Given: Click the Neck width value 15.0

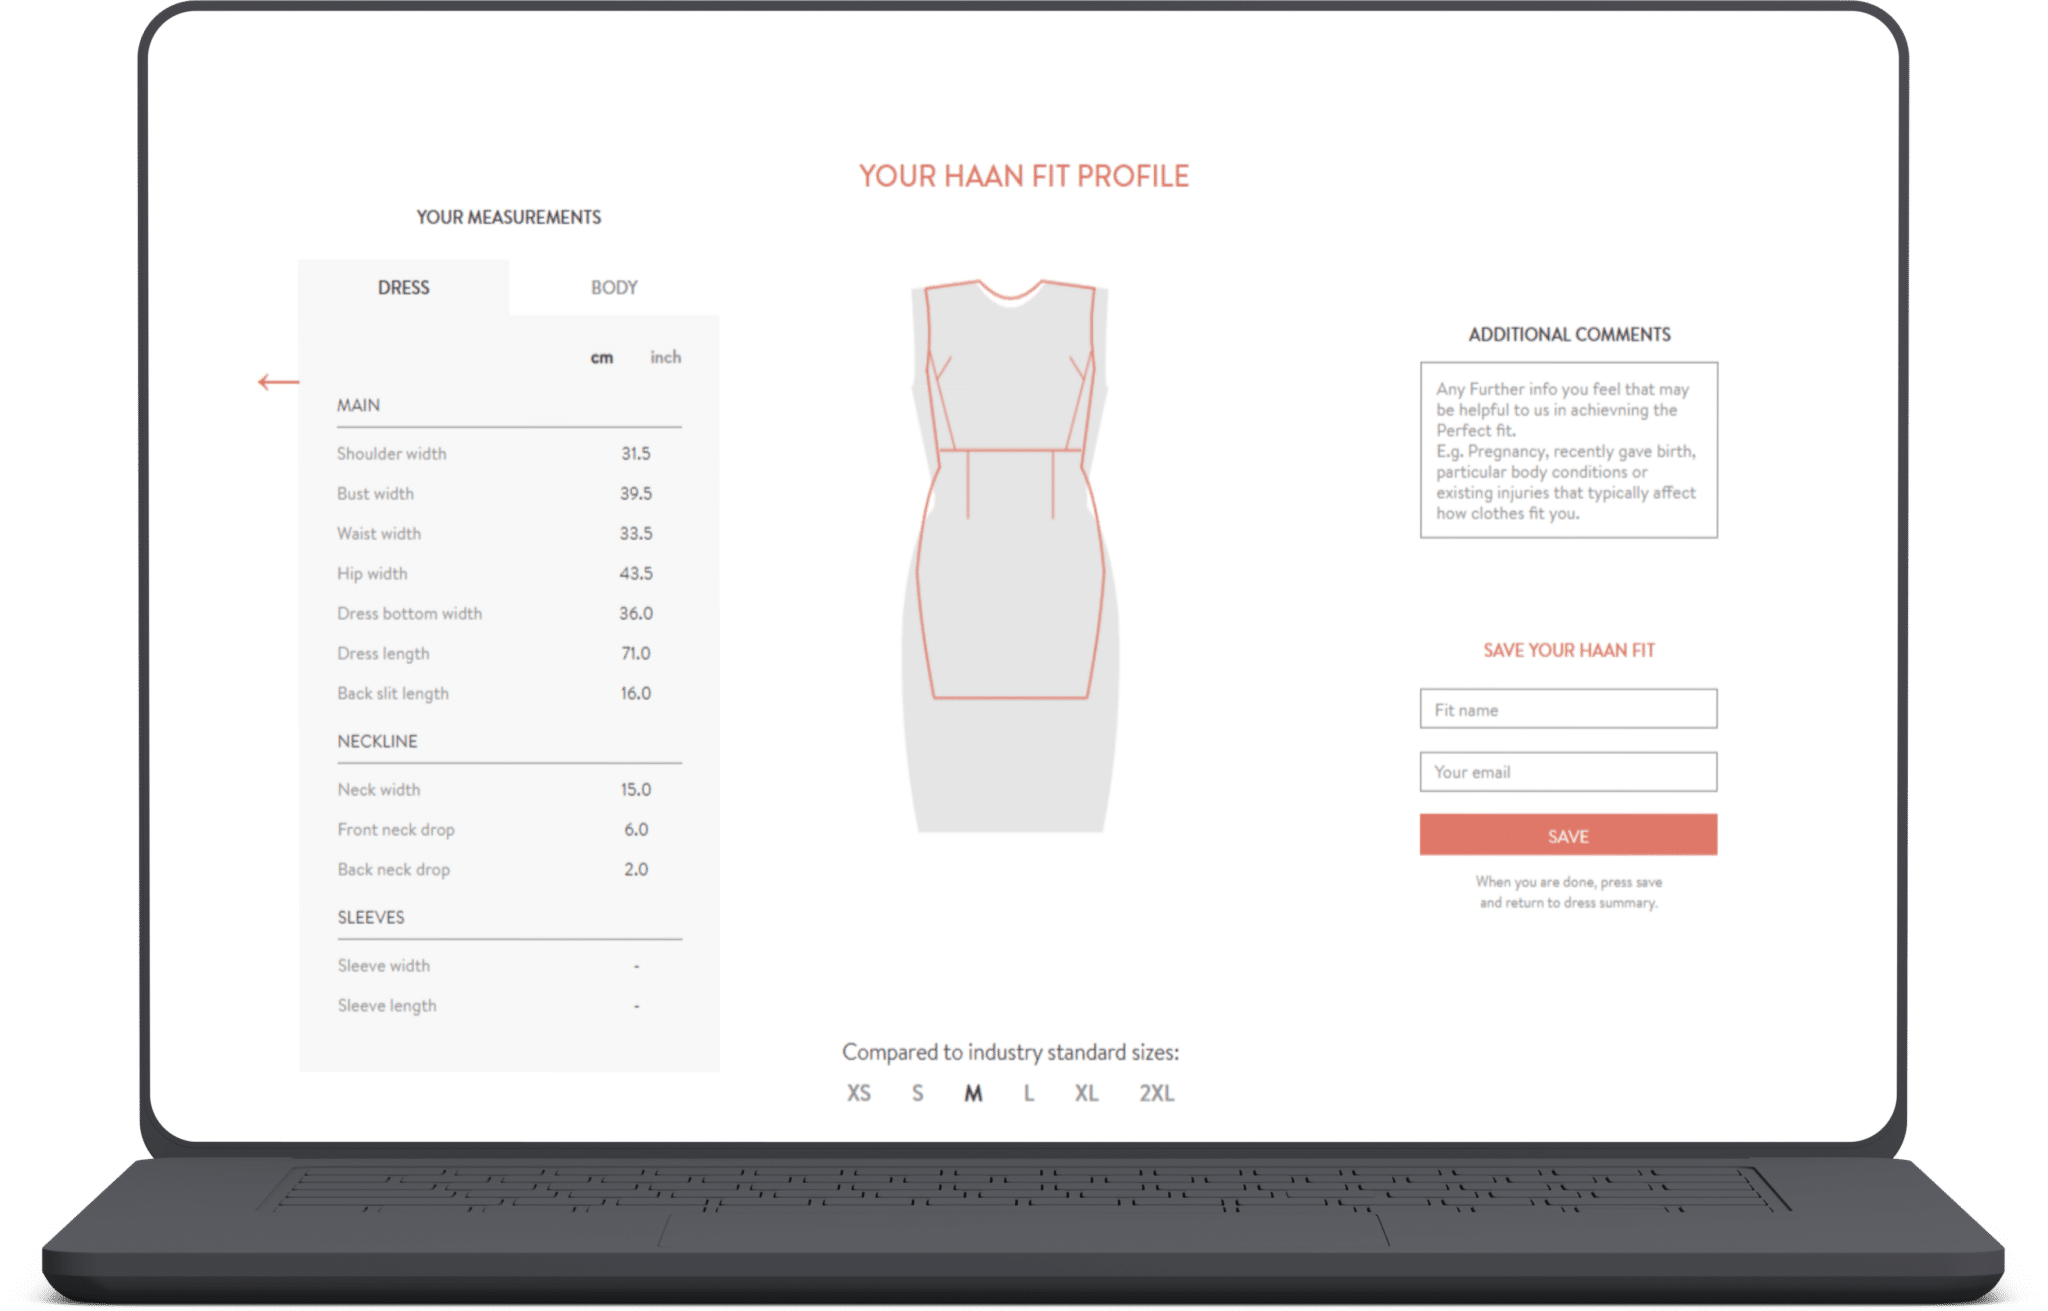Looking at the screenshot, I should click(x=636, y=790).
